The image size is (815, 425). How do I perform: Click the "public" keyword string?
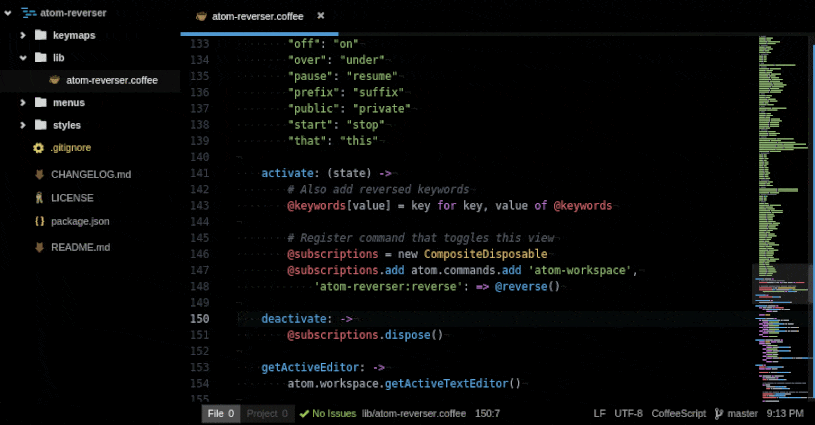(x=310, y=109)
